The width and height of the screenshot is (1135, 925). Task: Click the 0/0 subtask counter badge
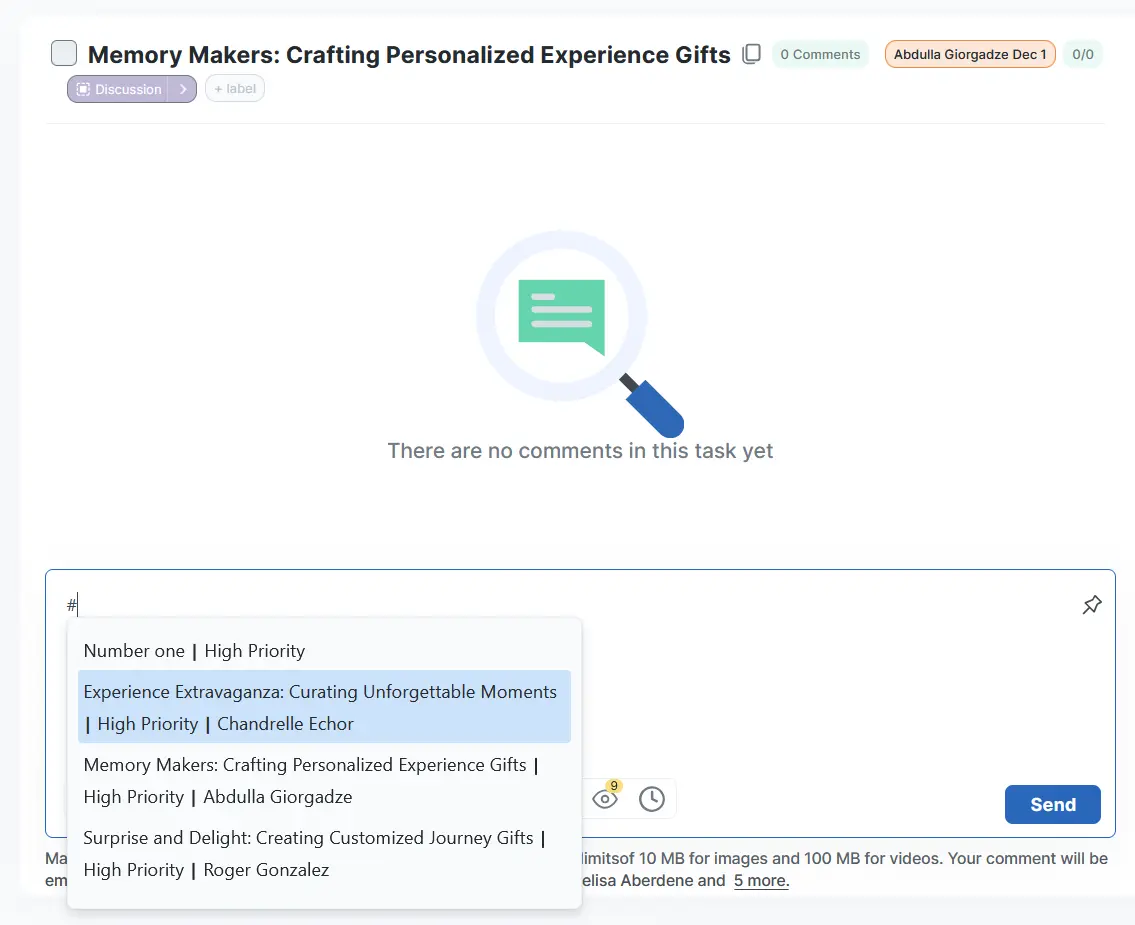point(1082,54)
